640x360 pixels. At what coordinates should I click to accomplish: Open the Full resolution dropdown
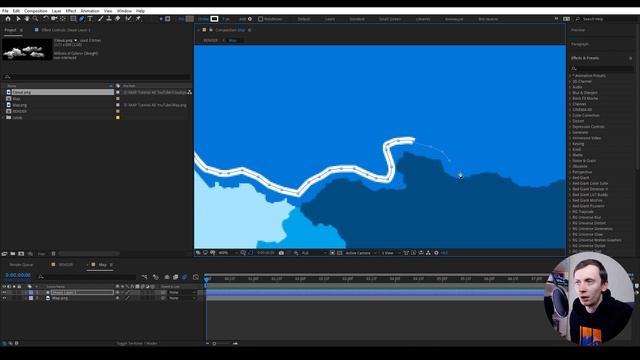pyautogui.click(x=313, y=253)
